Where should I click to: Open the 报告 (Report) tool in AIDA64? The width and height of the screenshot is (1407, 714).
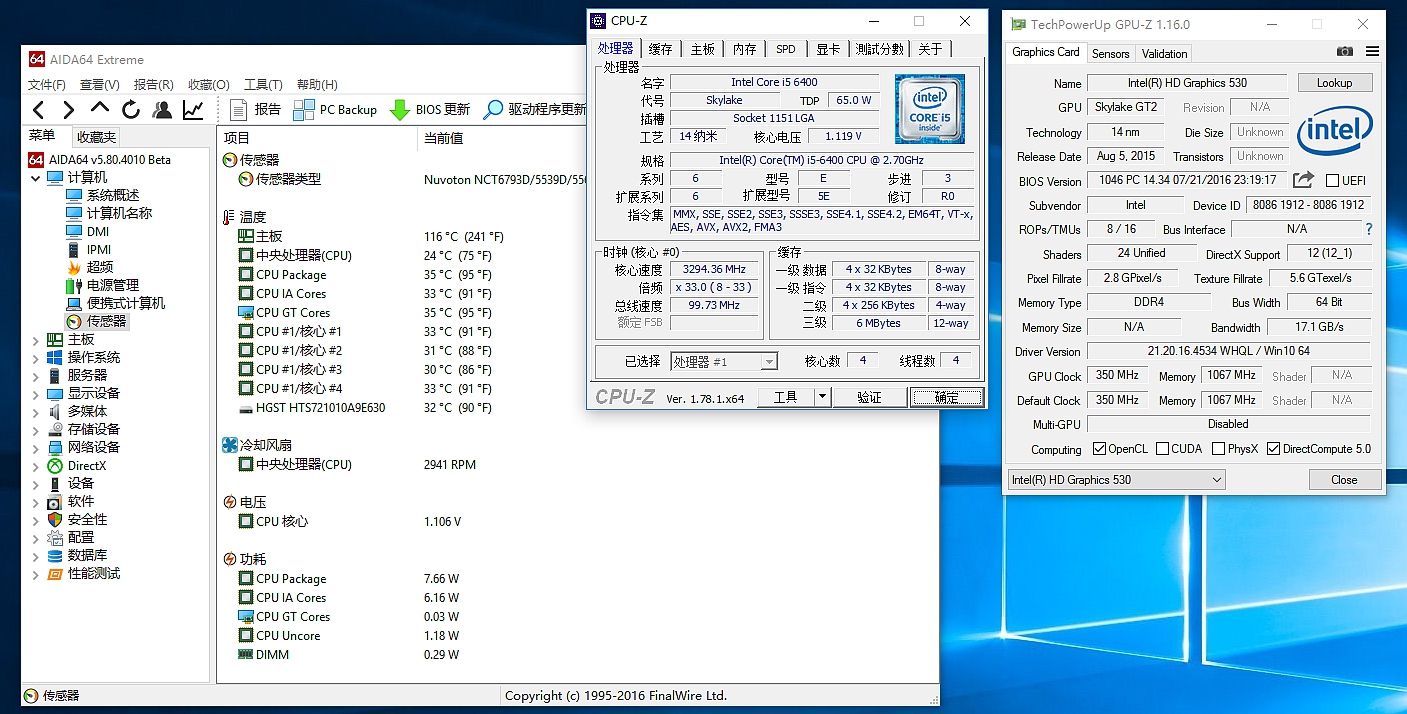(x=254, y=108)
